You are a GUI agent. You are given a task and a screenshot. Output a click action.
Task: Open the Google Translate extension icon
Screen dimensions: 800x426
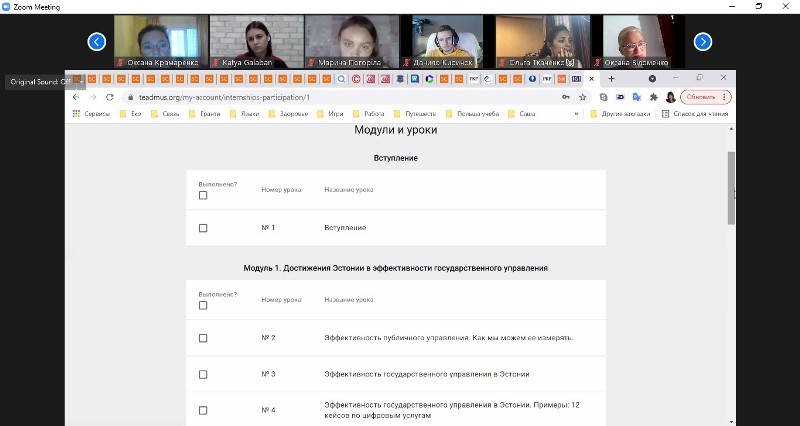[637, 97]
